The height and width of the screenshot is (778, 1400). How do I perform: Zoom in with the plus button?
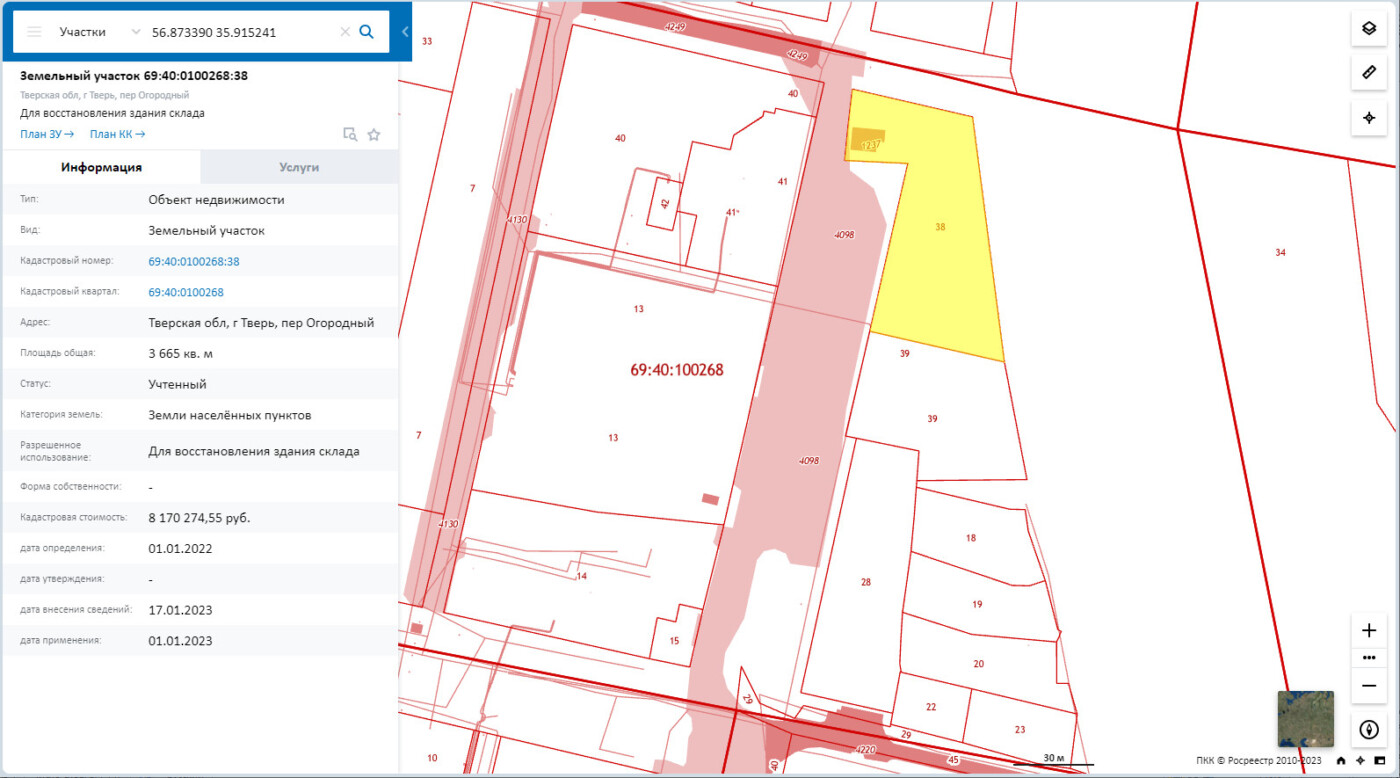tap(1369, 631)
